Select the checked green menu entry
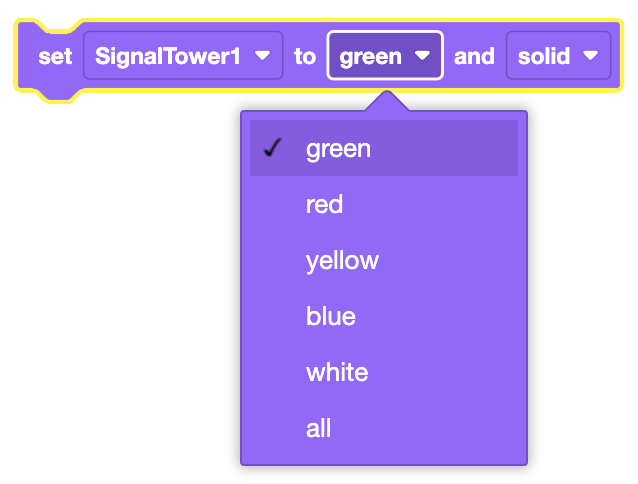Image resolution: width=638 pixels, height=484 pixels. (339, 149)
